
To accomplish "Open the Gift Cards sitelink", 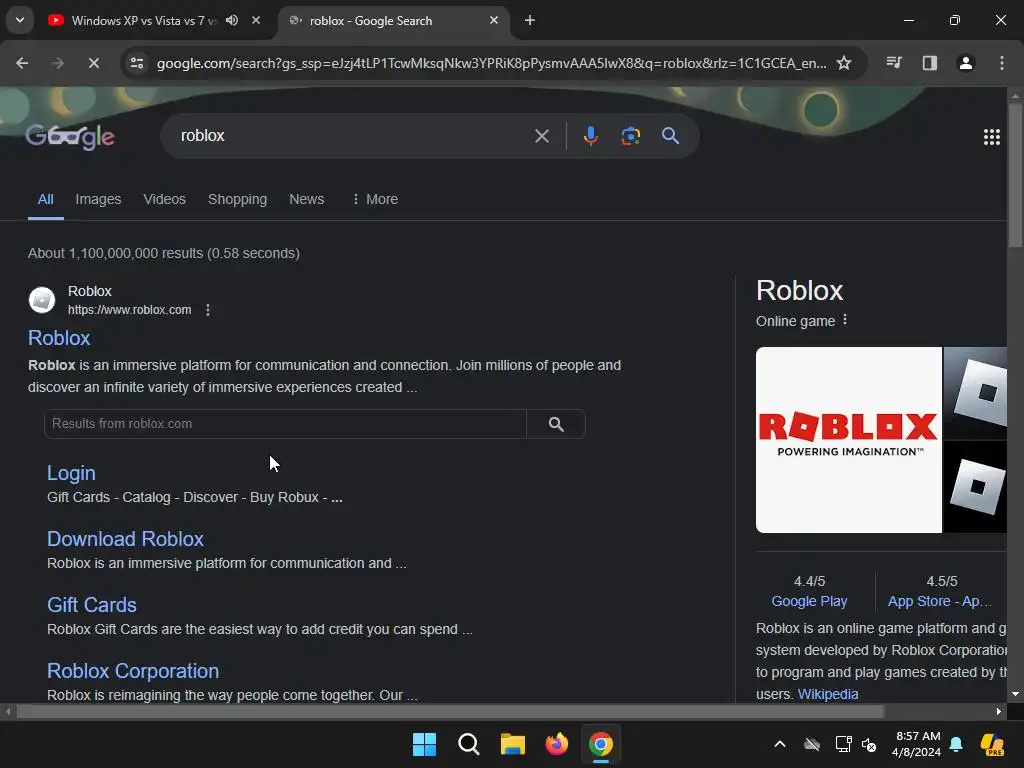I will coord(91,605).
